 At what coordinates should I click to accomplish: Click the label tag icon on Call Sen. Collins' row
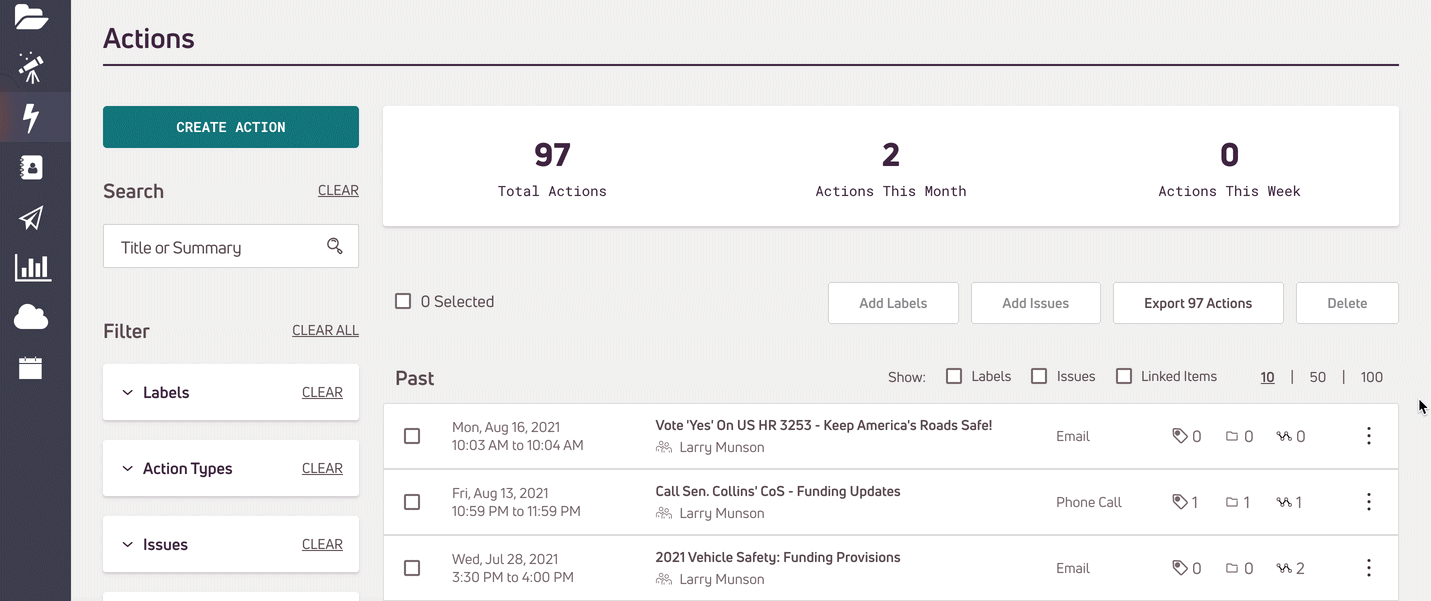1180,502
